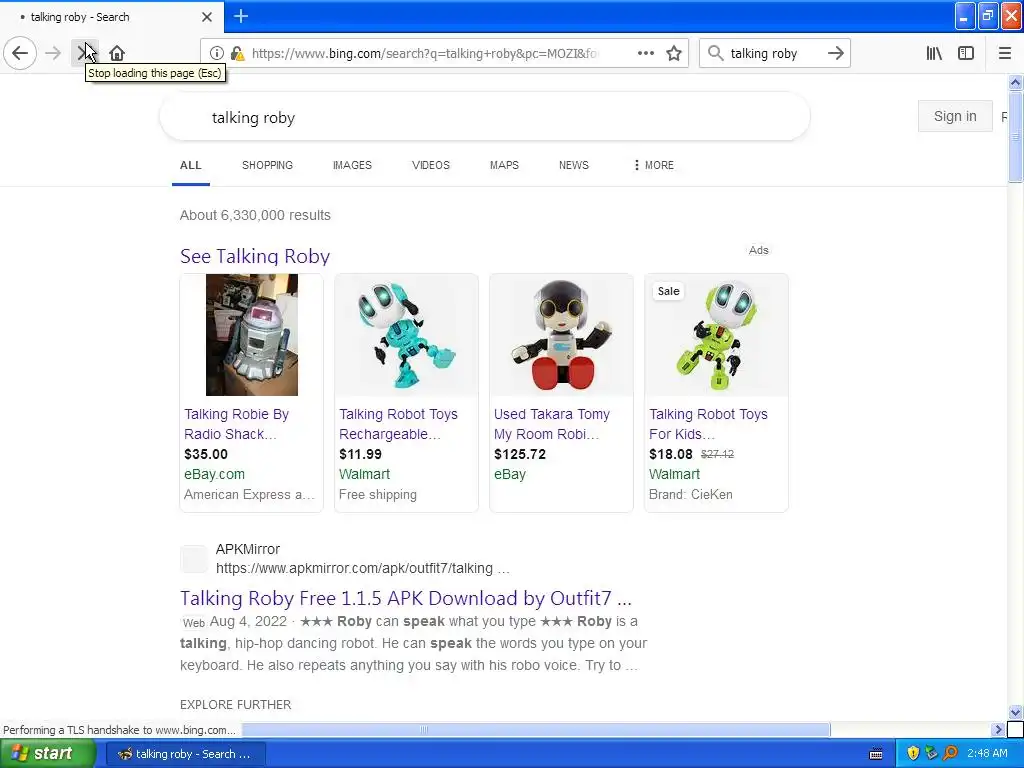This screenshot has width=1024, height=768.
Task: Open the Library bookshelf icon
Action: [x=934, y=53]
